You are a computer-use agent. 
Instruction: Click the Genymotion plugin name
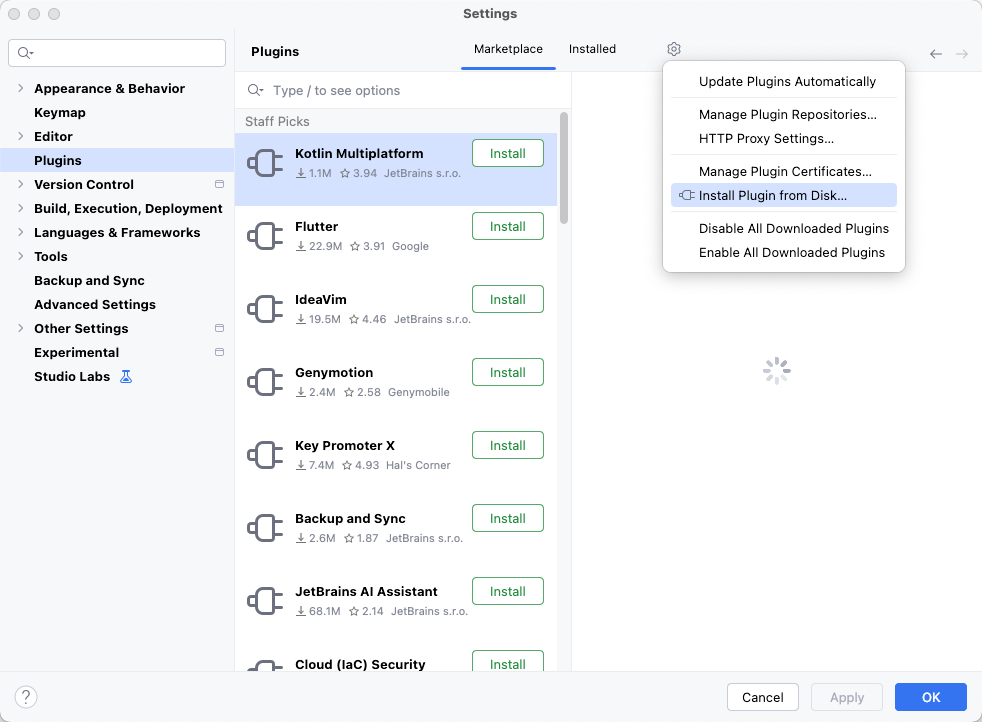[x=334, y=373]
